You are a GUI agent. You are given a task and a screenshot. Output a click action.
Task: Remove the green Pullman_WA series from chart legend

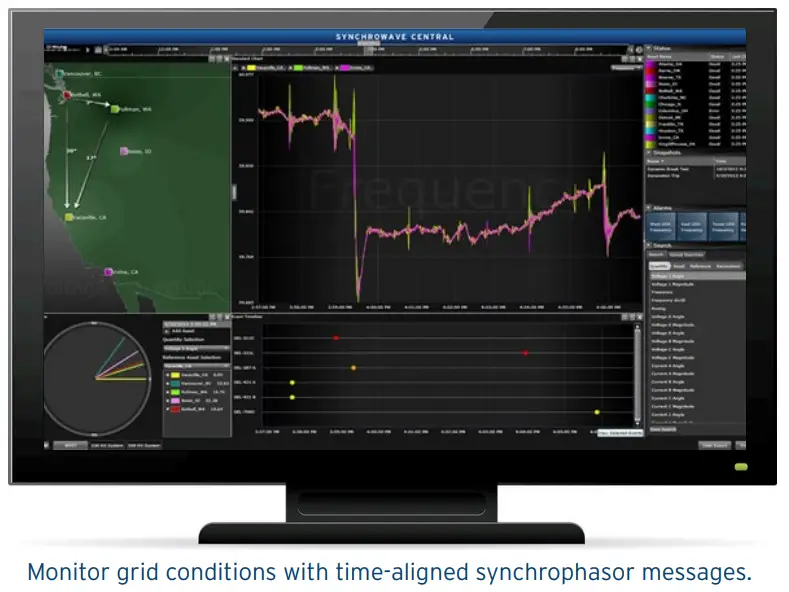(x=290, y=67)
